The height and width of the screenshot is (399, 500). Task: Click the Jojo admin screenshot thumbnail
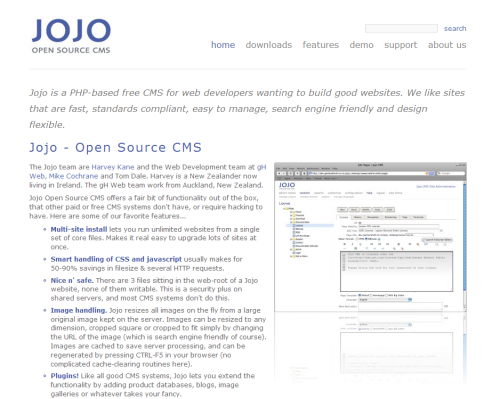click(x=370, y=237)
